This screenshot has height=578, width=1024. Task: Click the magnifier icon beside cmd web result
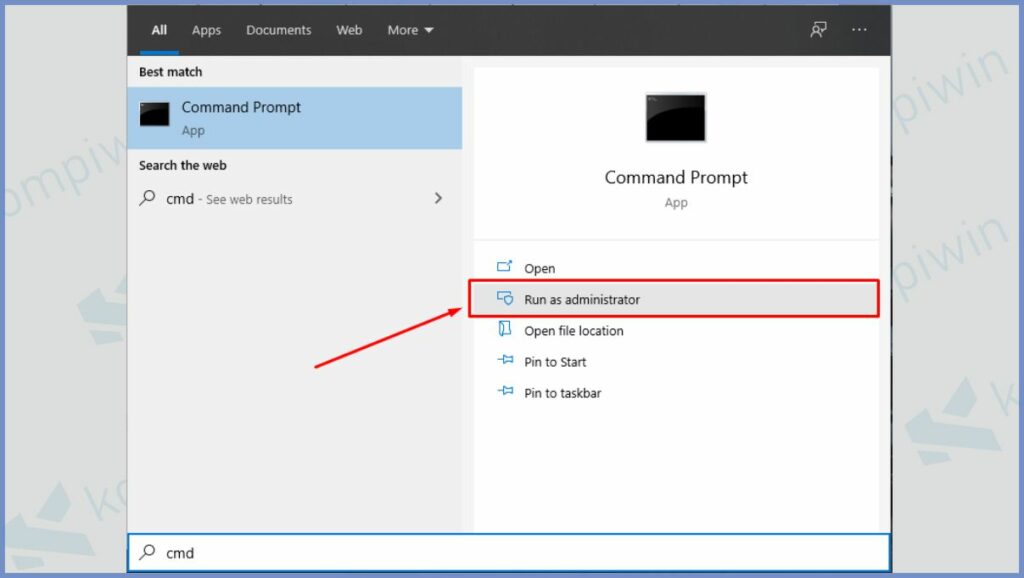click(147, 198)
